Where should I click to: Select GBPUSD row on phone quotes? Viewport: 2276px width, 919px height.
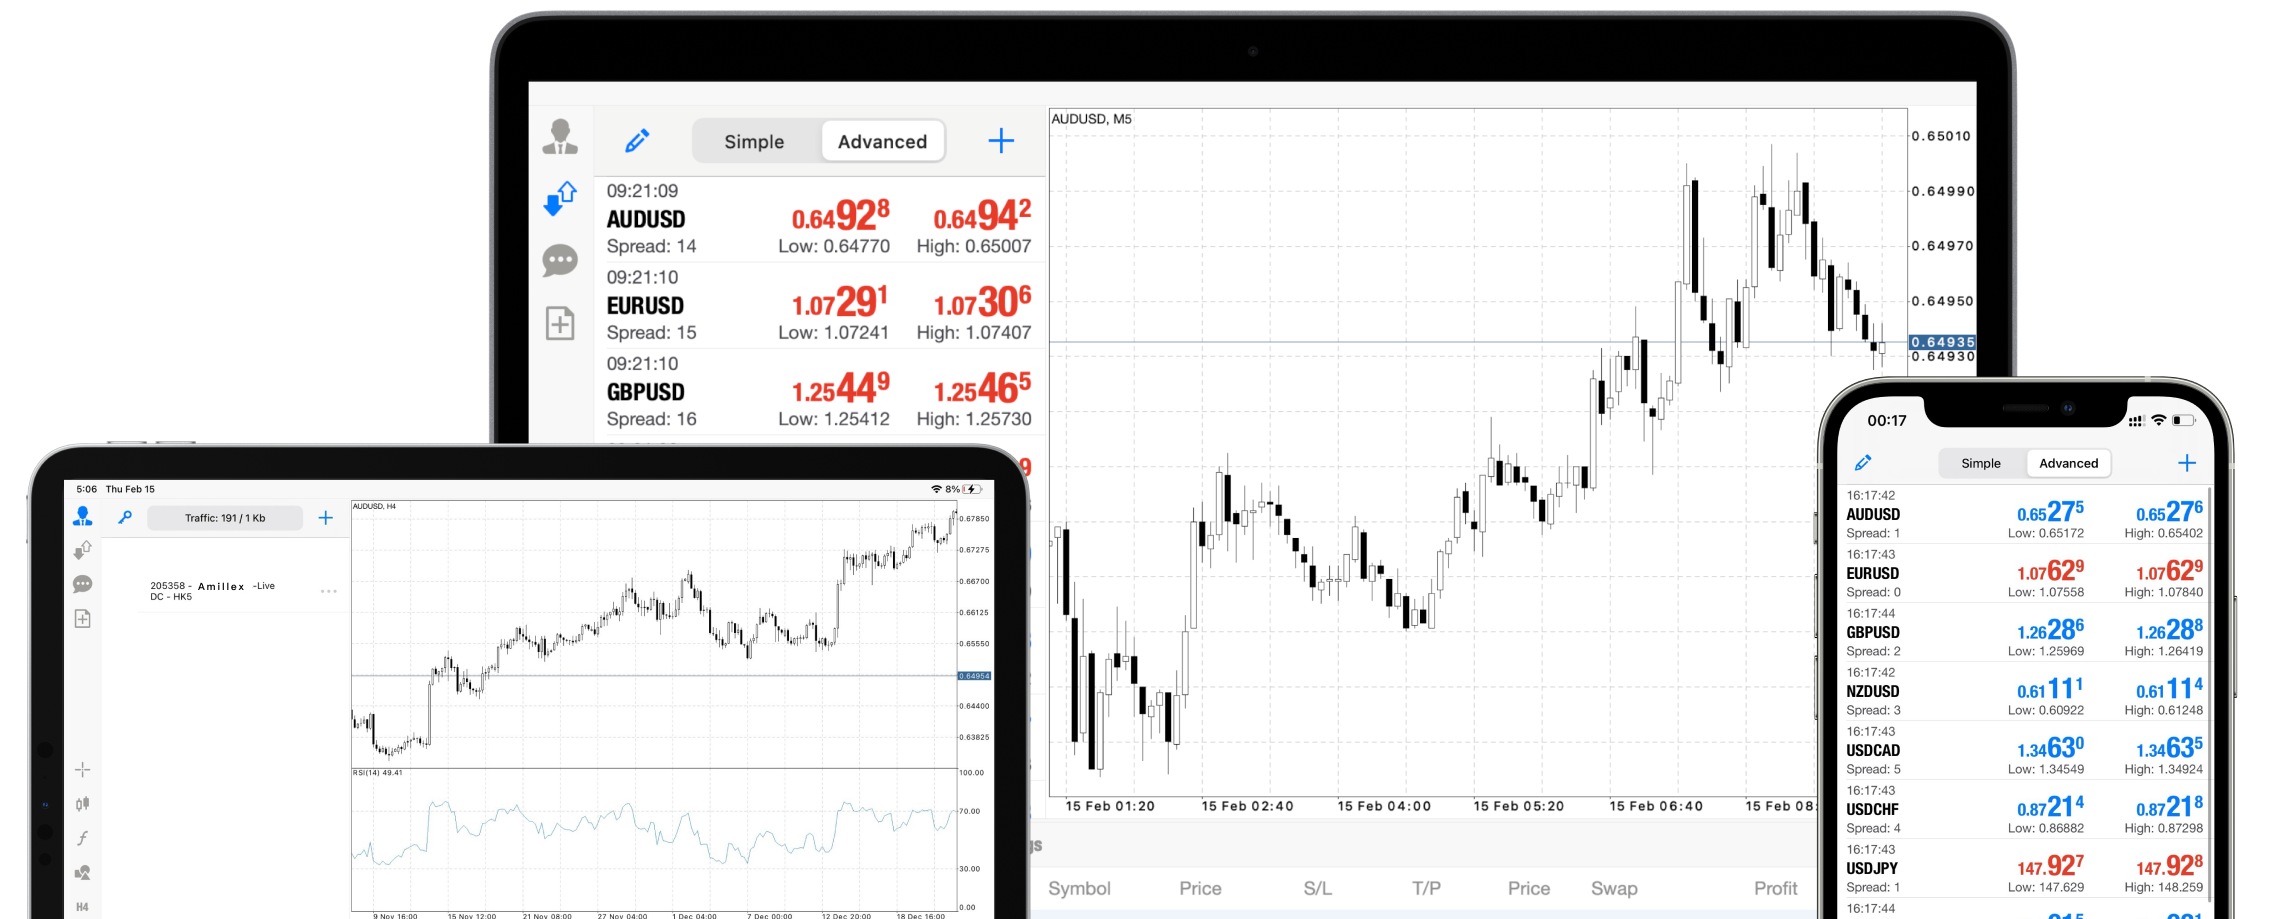tap(2024, 632)
